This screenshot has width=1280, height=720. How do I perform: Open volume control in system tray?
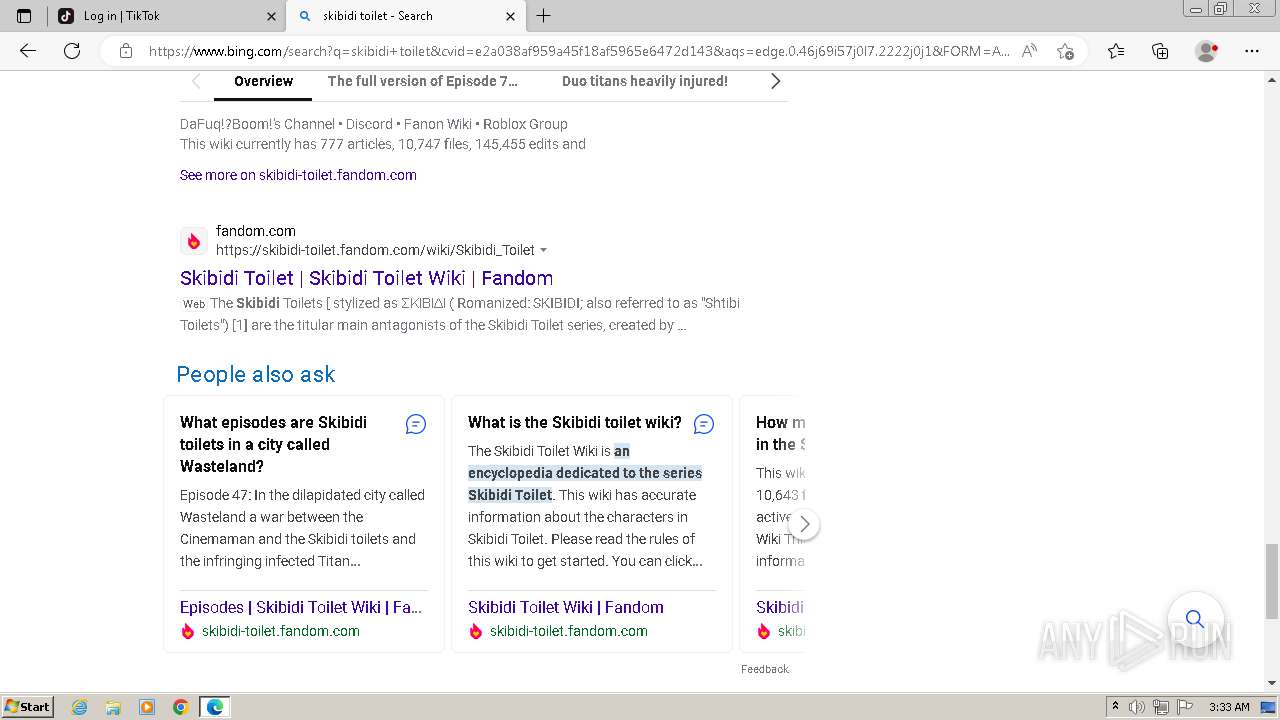(1137, 707)
